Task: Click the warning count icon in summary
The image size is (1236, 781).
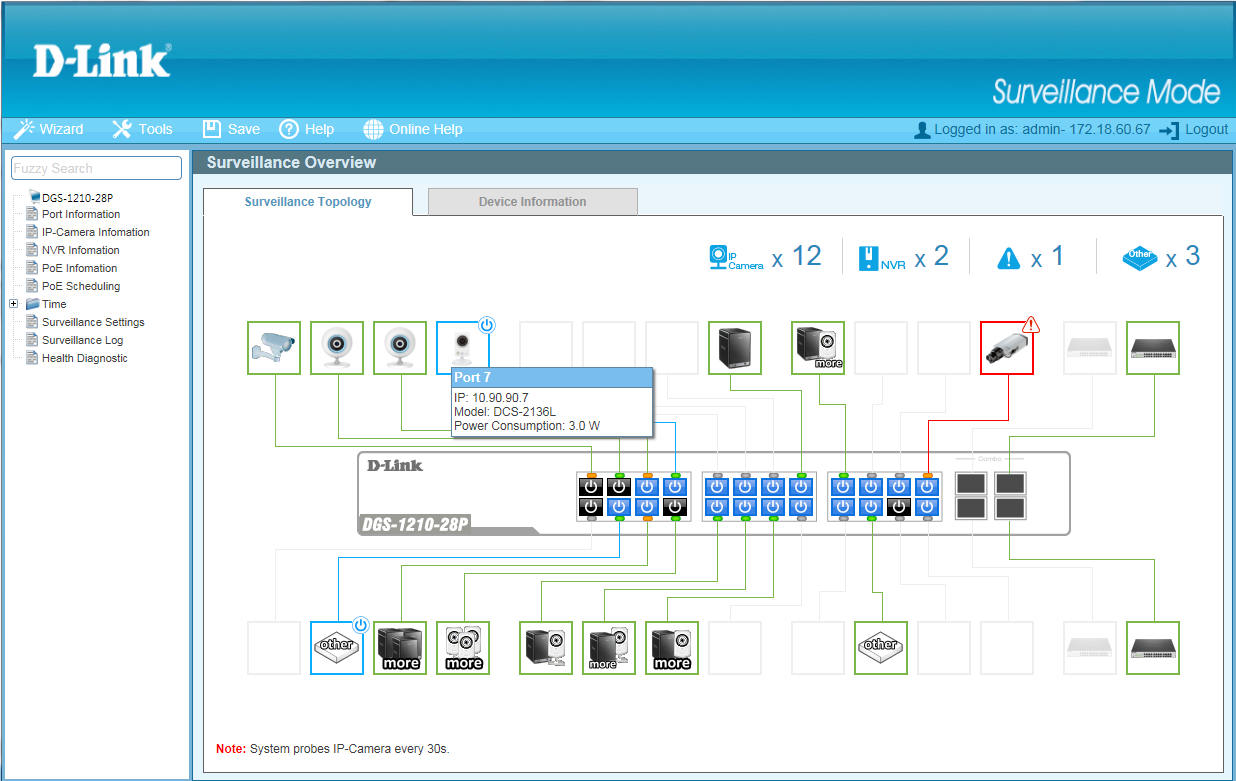Action: click(1009, 259)
